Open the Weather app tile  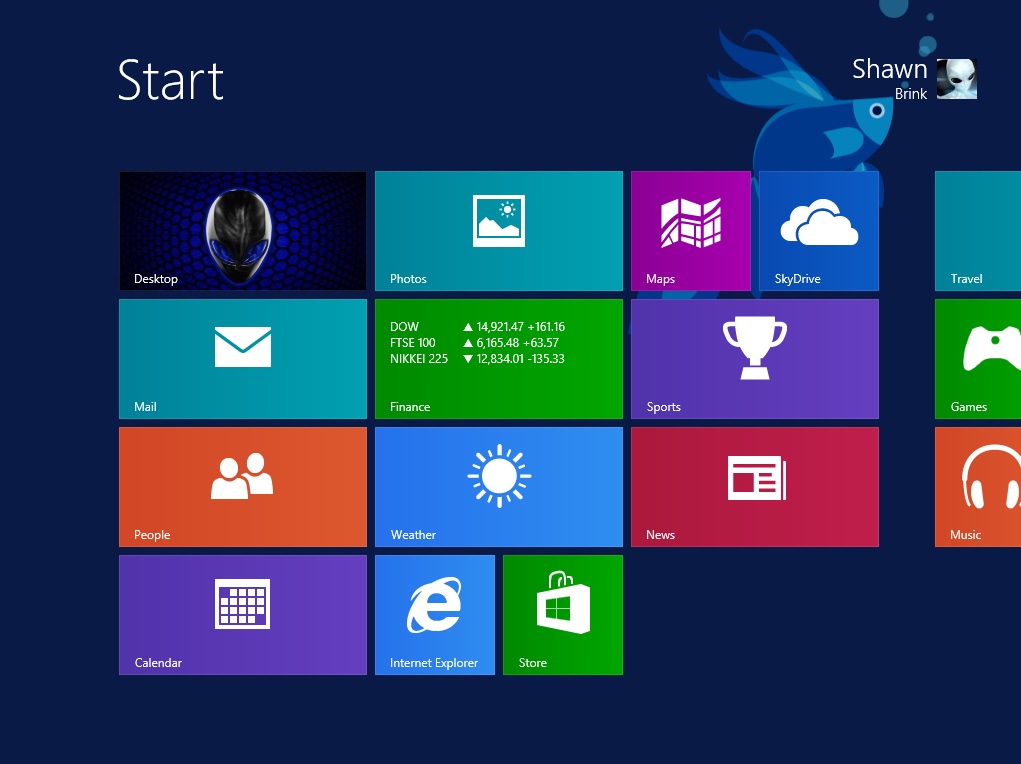click(498, 486)
